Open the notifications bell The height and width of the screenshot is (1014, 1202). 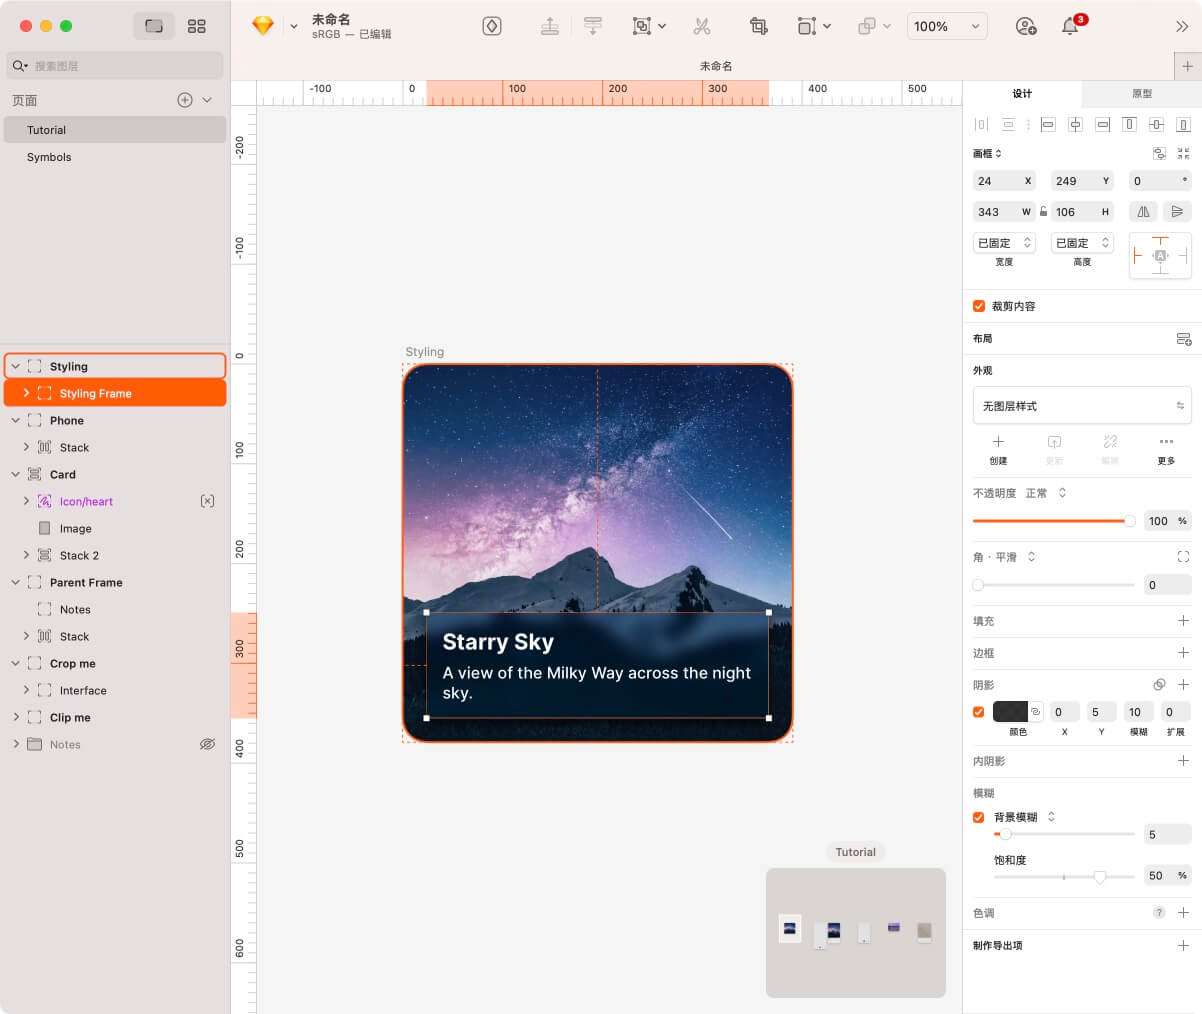(1070, 26)
